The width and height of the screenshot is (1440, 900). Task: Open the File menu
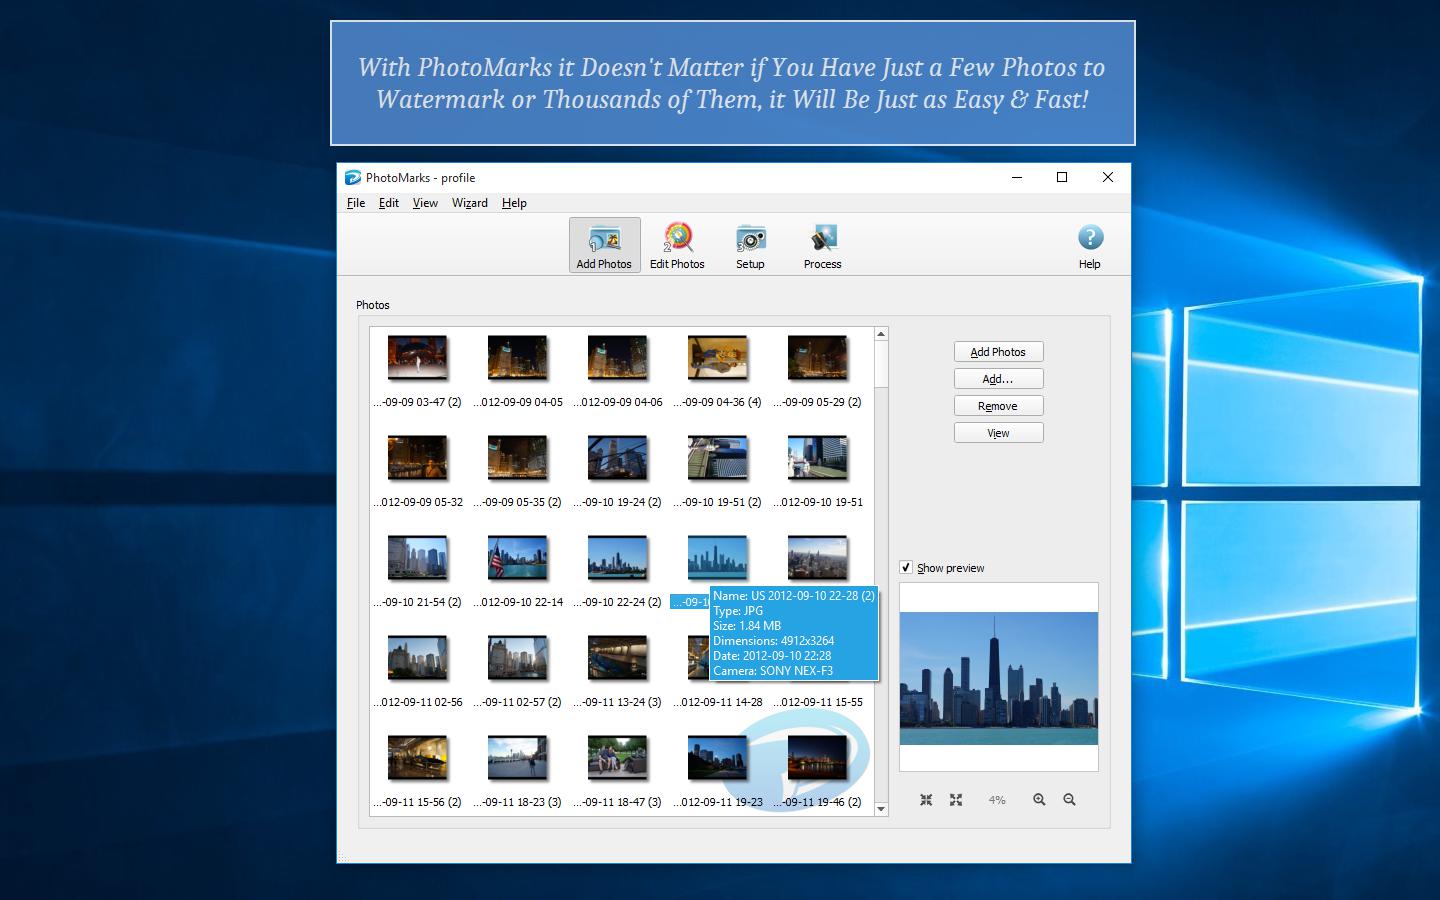click(x=355, y=203)
